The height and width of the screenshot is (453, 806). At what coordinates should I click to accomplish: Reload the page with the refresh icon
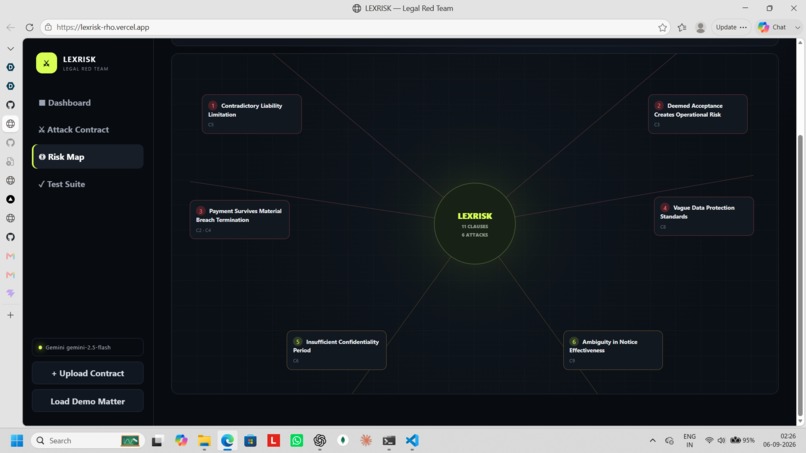(29, 27)
